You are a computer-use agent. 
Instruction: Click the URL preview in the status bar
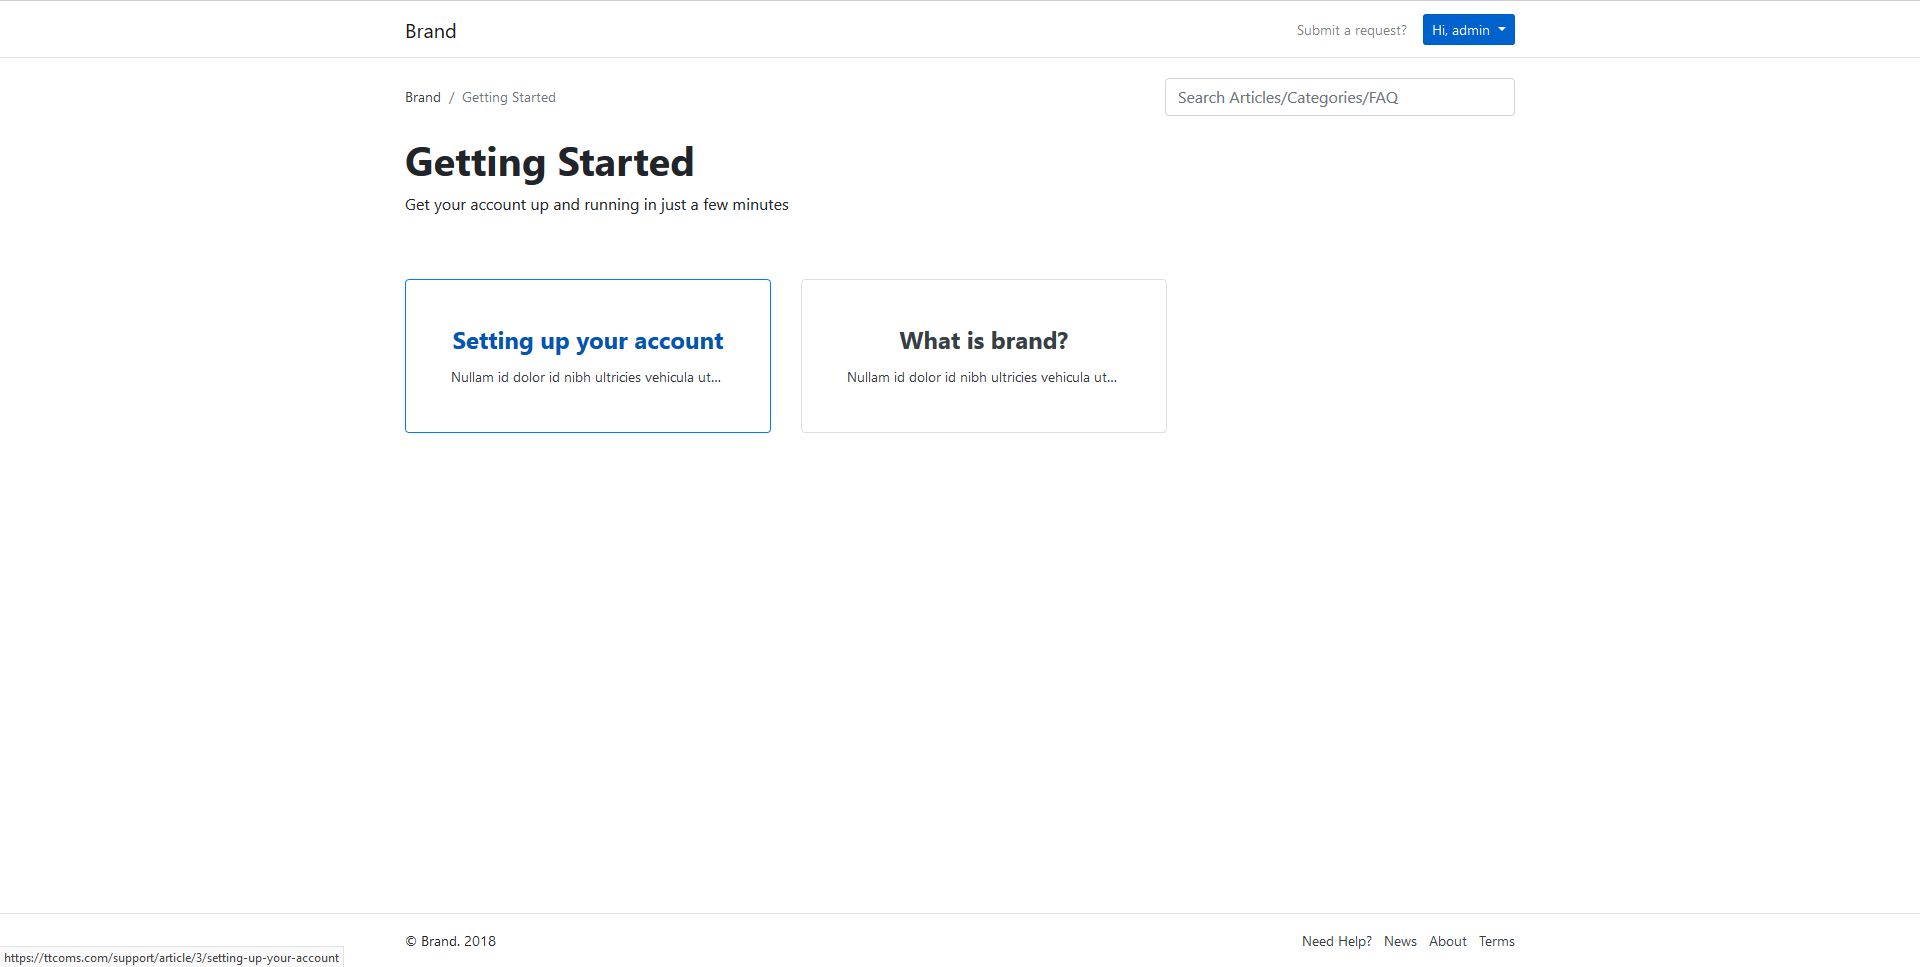click(x=171, y=958)
